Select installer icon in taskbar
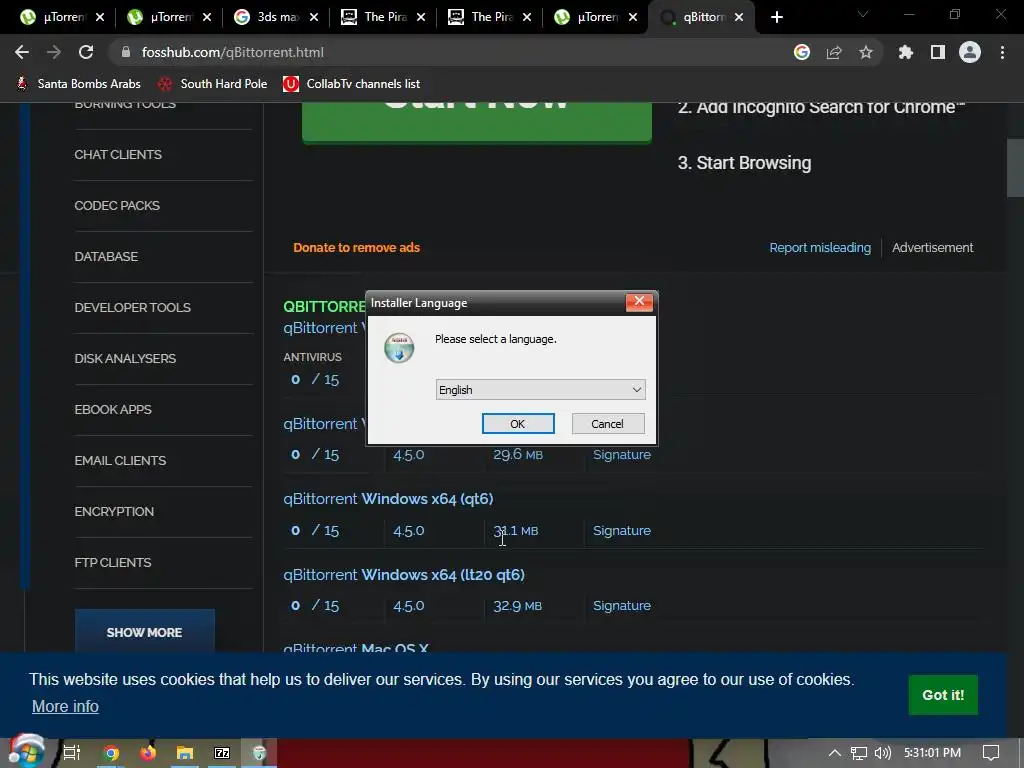 pyautogui.click(x=259, y=753)
